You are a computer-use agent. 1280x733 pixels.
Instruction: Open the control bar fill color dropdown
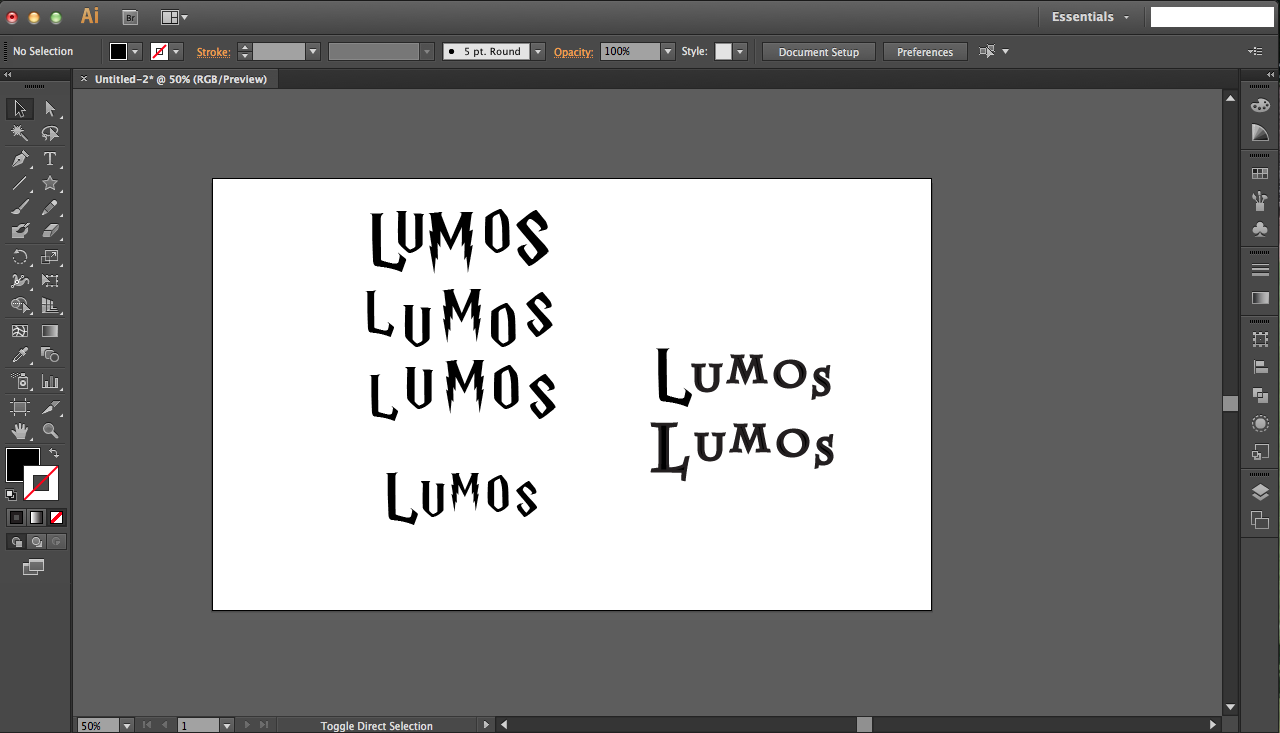[136, 51]
